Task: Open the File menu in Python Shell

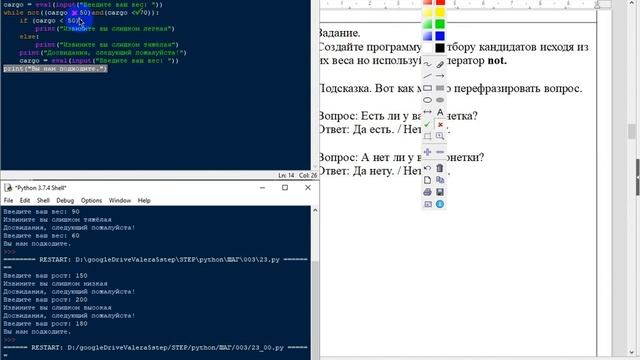Action: (8, 200)
